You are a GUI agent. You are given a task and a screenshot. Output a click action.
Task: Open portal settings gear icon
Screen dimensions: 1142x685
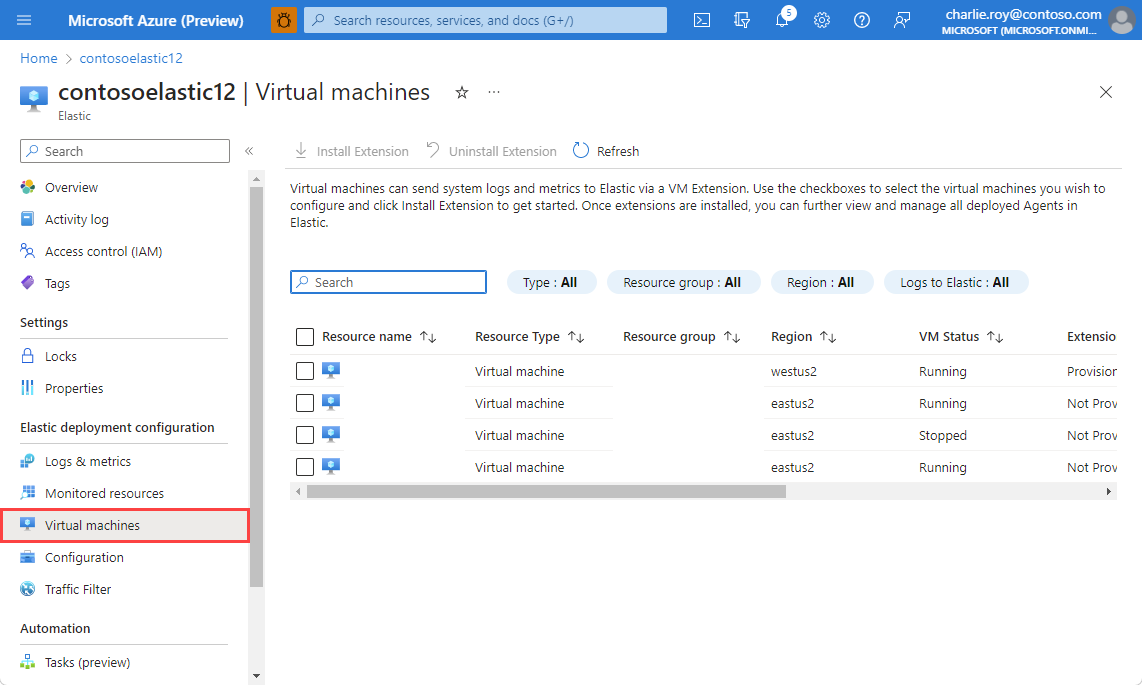pos(822,20)
